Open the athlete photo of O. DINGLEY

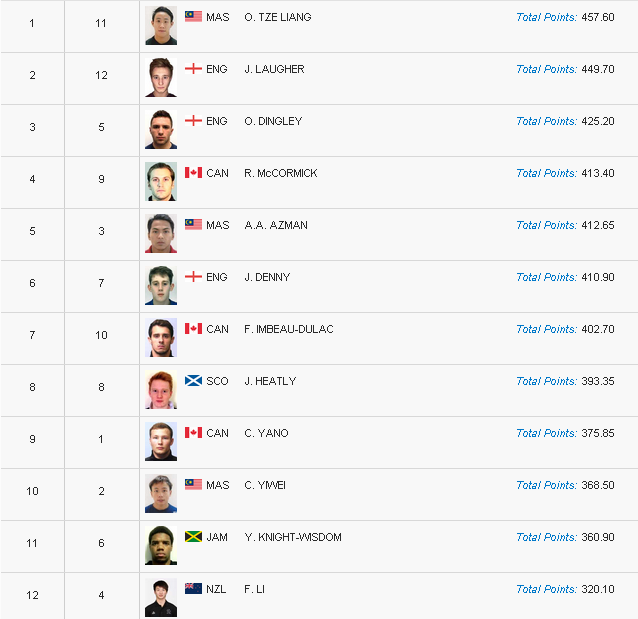161,129
